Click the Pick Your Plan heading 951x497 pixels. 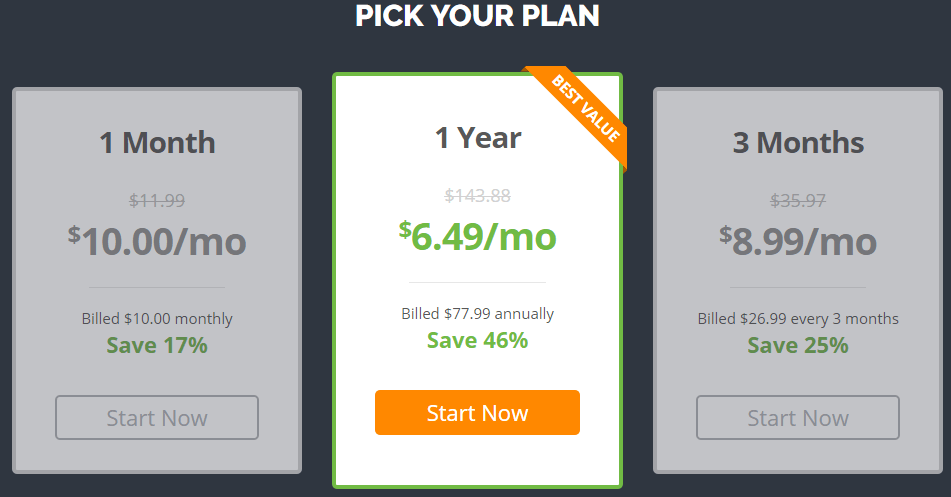tap(477, 15)
